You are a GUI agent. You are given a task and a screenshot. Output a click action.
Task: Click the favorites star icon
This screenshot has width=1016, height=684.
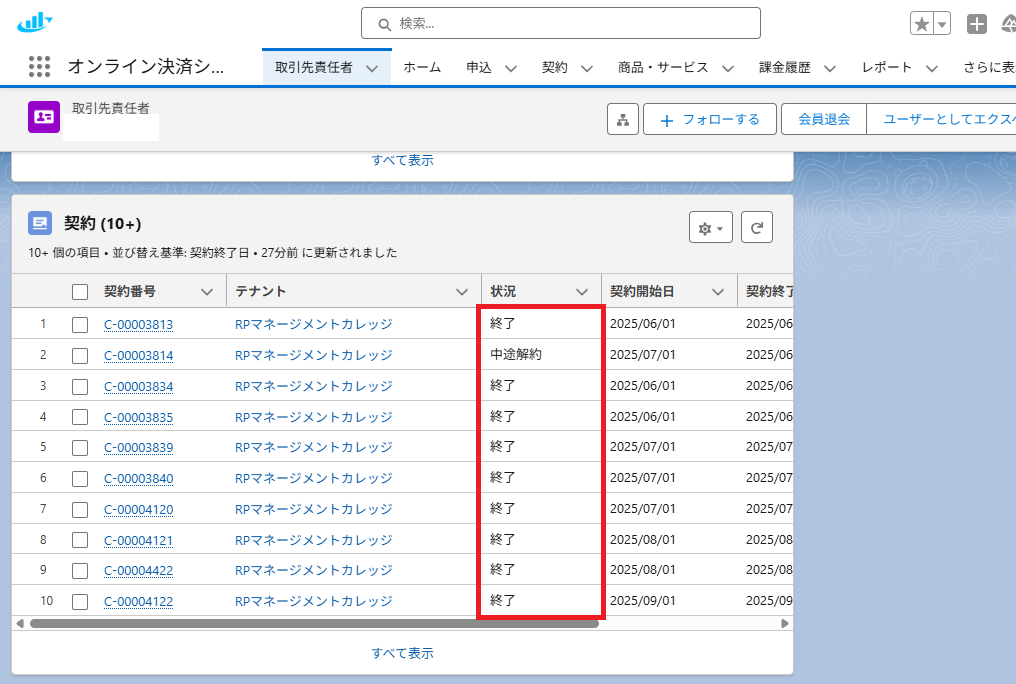921,24
